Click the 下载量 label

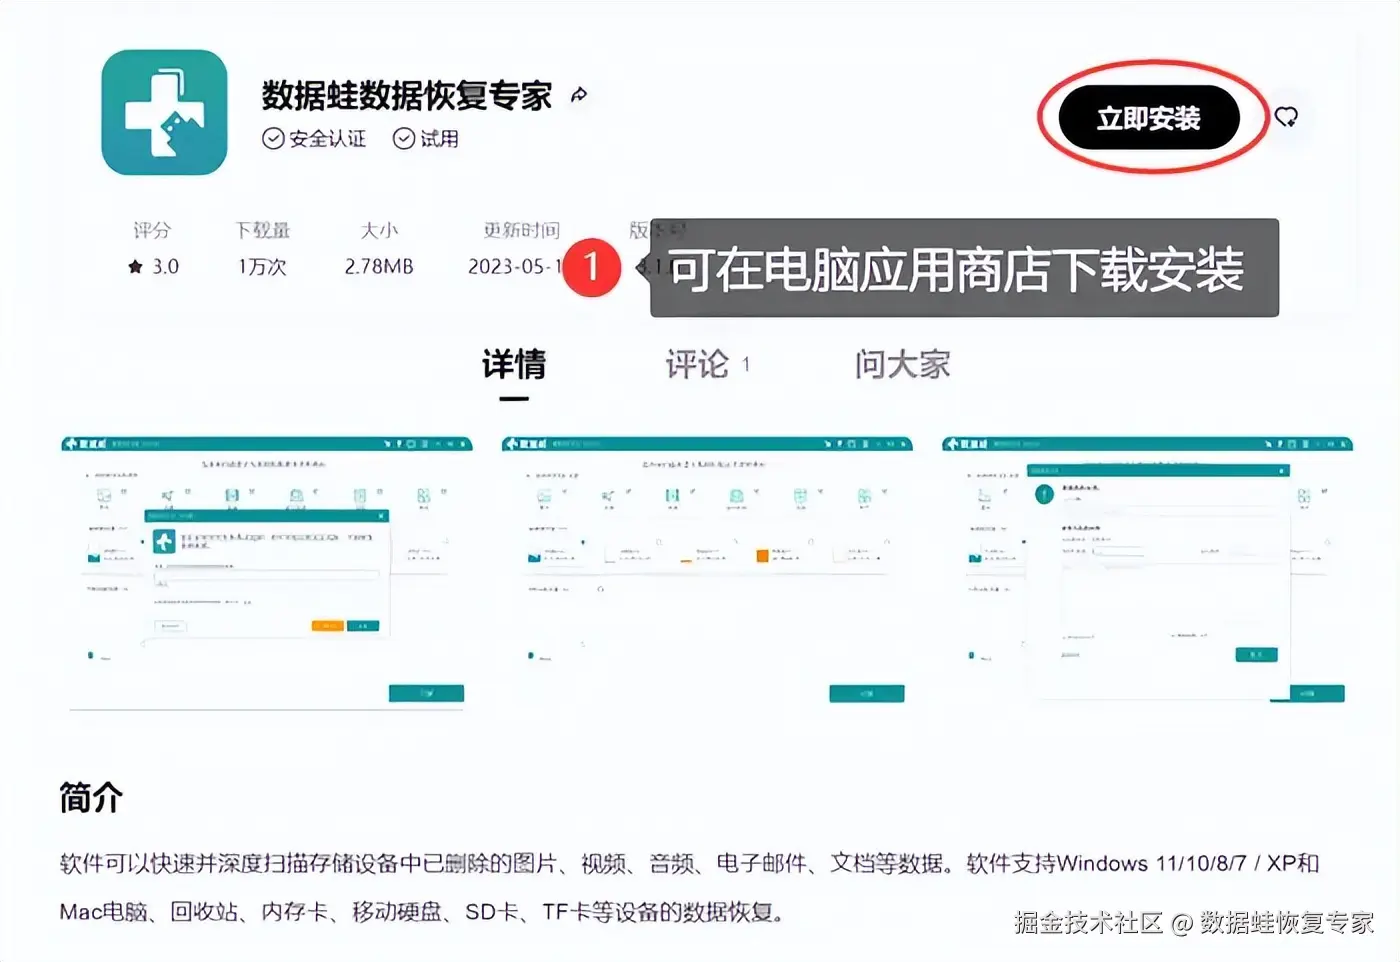point(262,230)
